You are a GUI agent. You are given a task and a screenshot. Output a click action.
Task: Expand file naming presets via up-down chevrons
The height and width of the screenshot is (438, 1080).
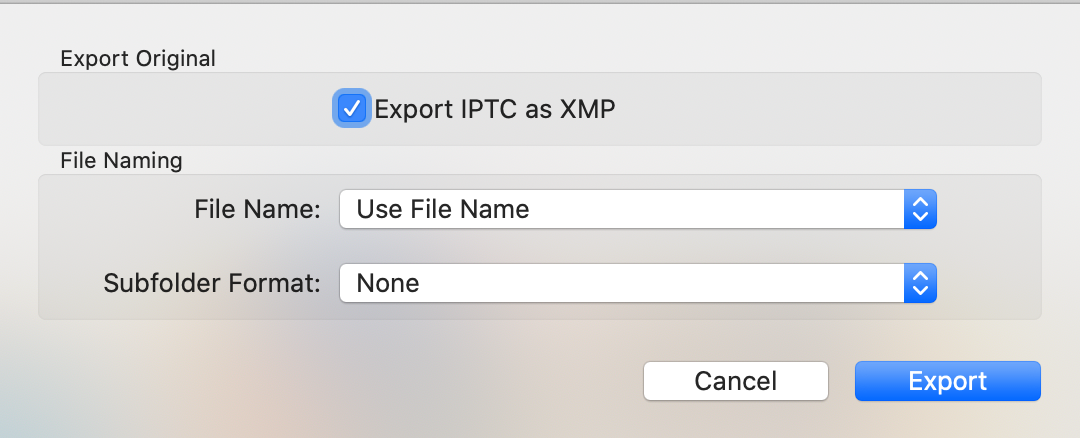click(920, 209)
